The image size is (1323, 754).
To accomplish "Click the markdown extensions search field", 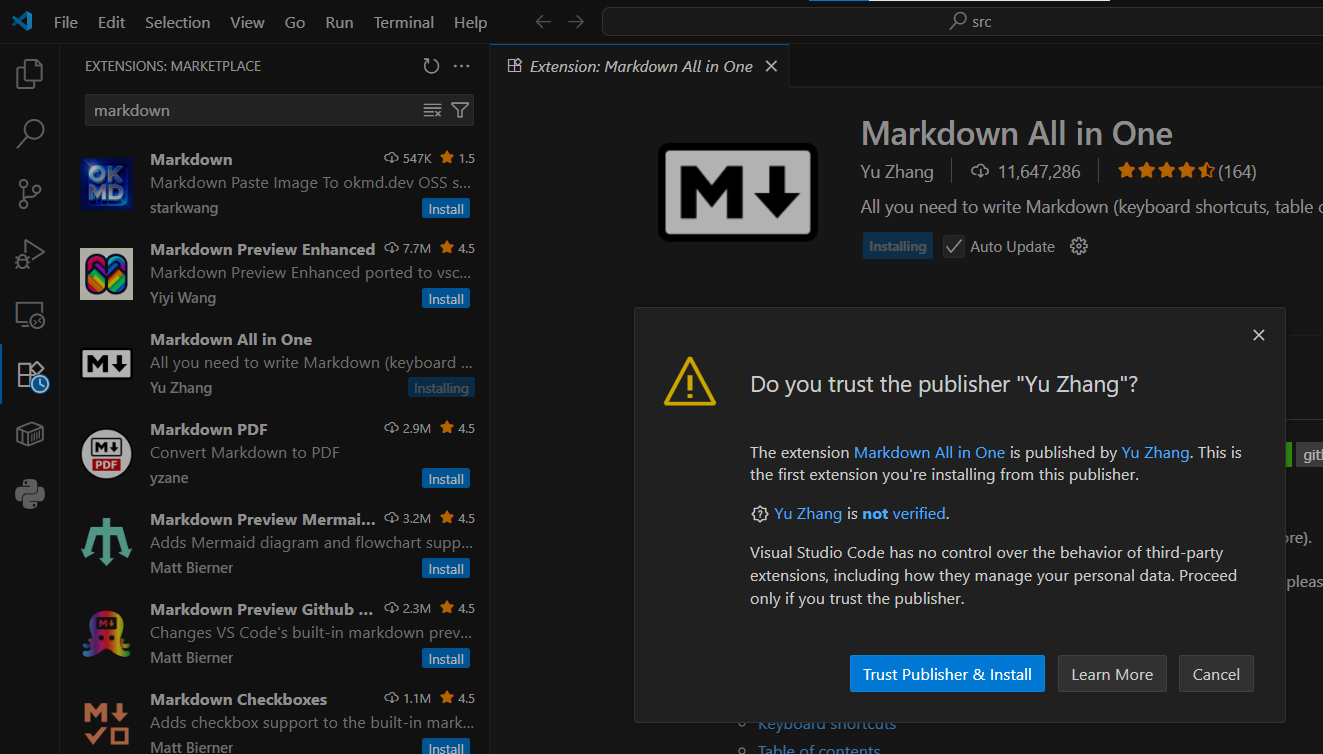I will point(250,110).
